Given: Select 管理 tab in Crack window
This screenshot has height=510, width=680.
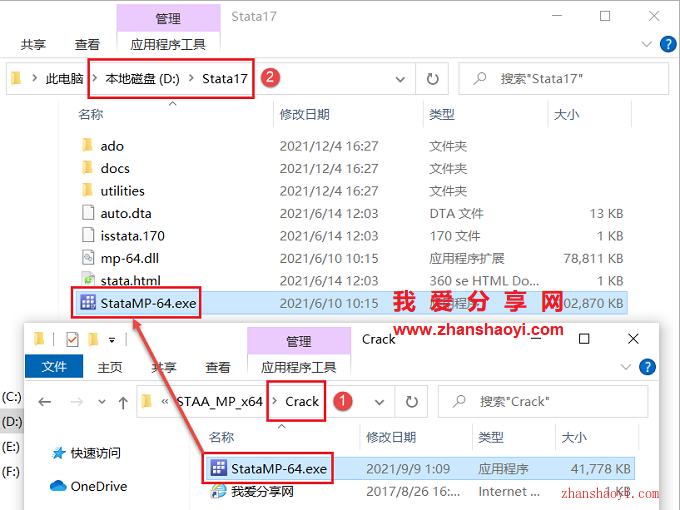Looking at the screenshot, I should pyautogui.click(x=299, y=341).
